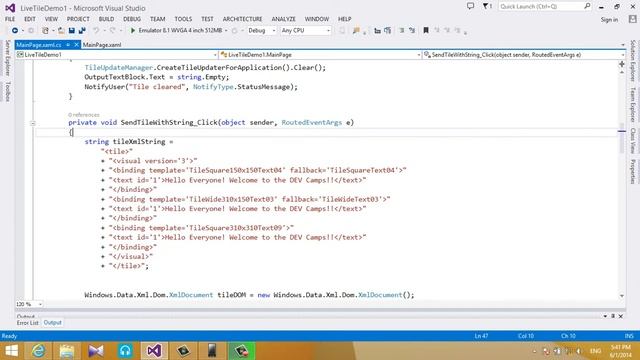
Task: Switch to the Output tab
Action: pos(52,322)
